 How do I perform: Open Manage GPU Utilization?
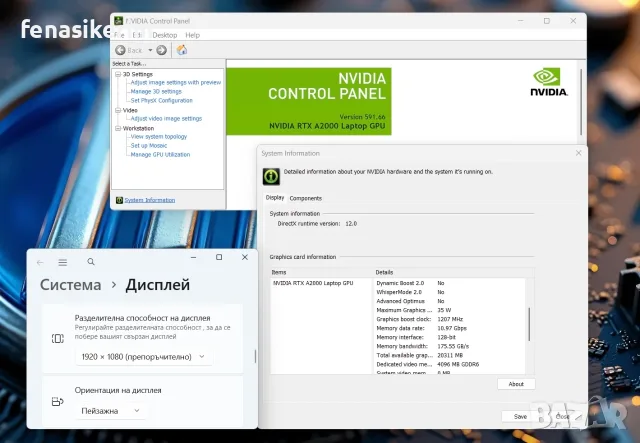pos(160,154)
